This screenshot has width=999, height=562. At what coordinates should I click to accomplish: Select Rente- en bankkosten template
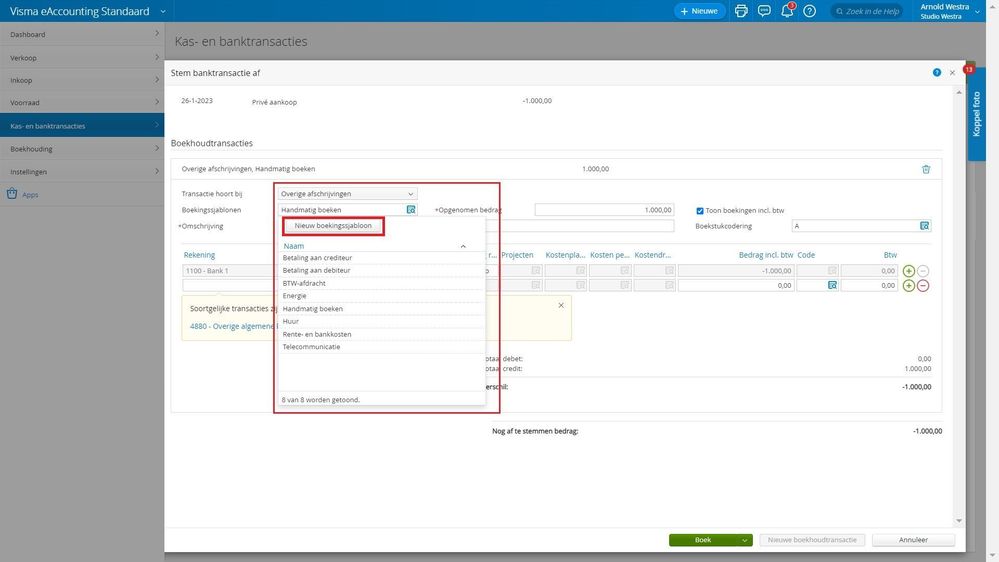[317, 334]
